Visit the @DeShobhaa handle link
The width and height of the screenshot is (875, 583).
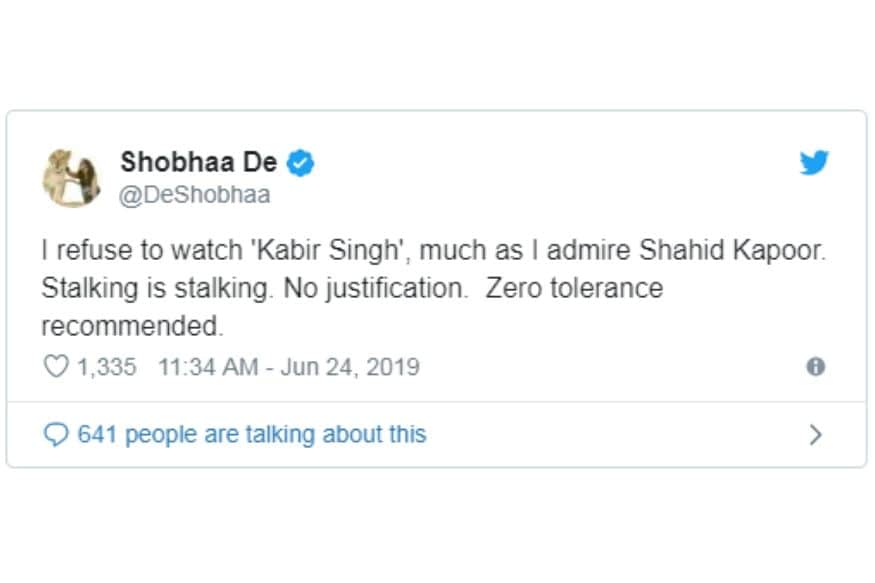coord(194,194)
